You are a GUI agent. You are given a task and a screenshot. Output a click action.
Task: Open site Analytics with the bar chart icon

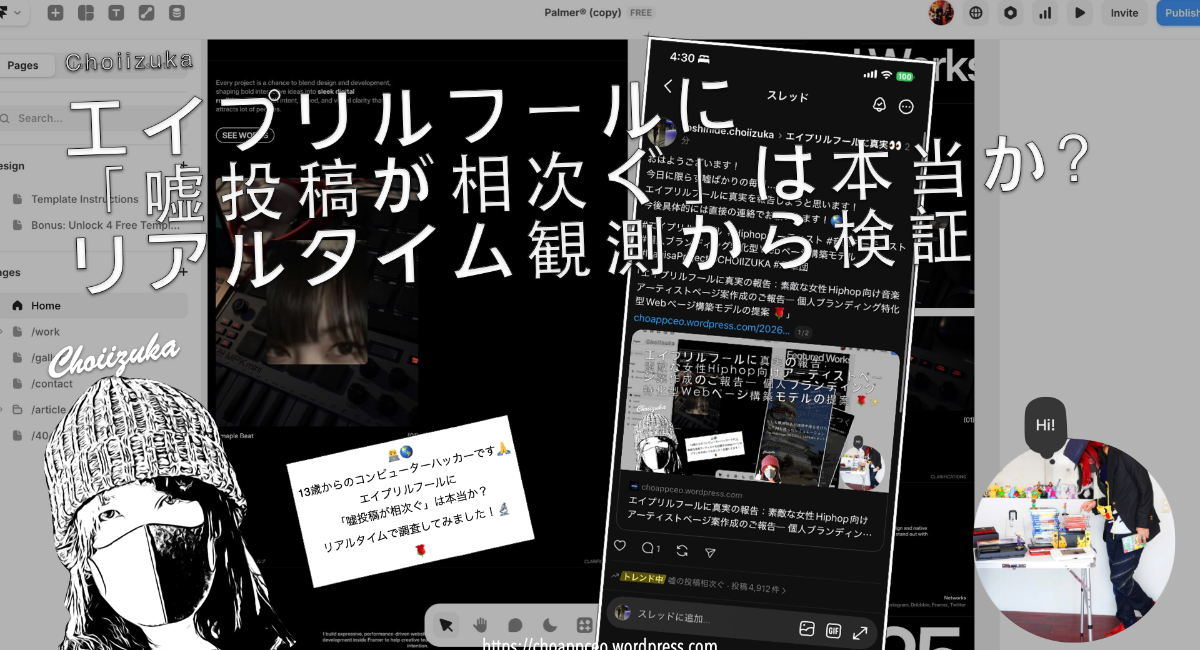(1043, 13)
